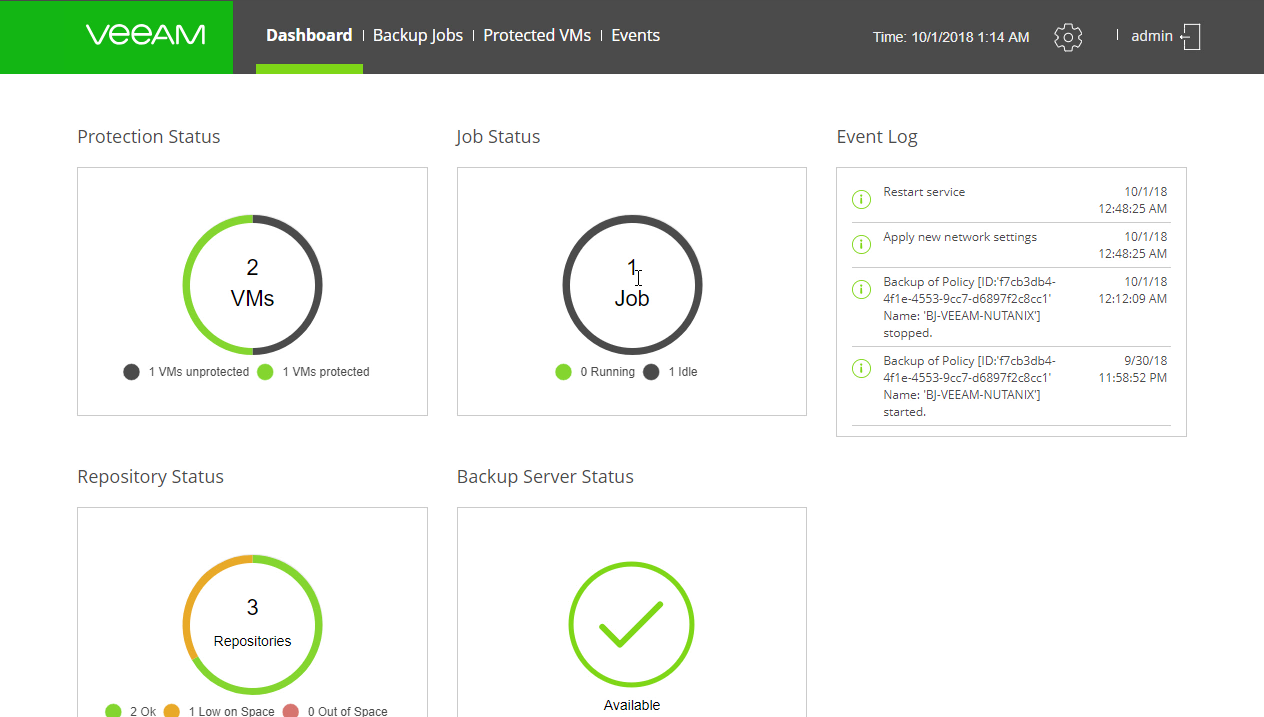Screen dimensions: 1264x717
Task: Click the Backup Server Status heading
Action: click(545, 477)
